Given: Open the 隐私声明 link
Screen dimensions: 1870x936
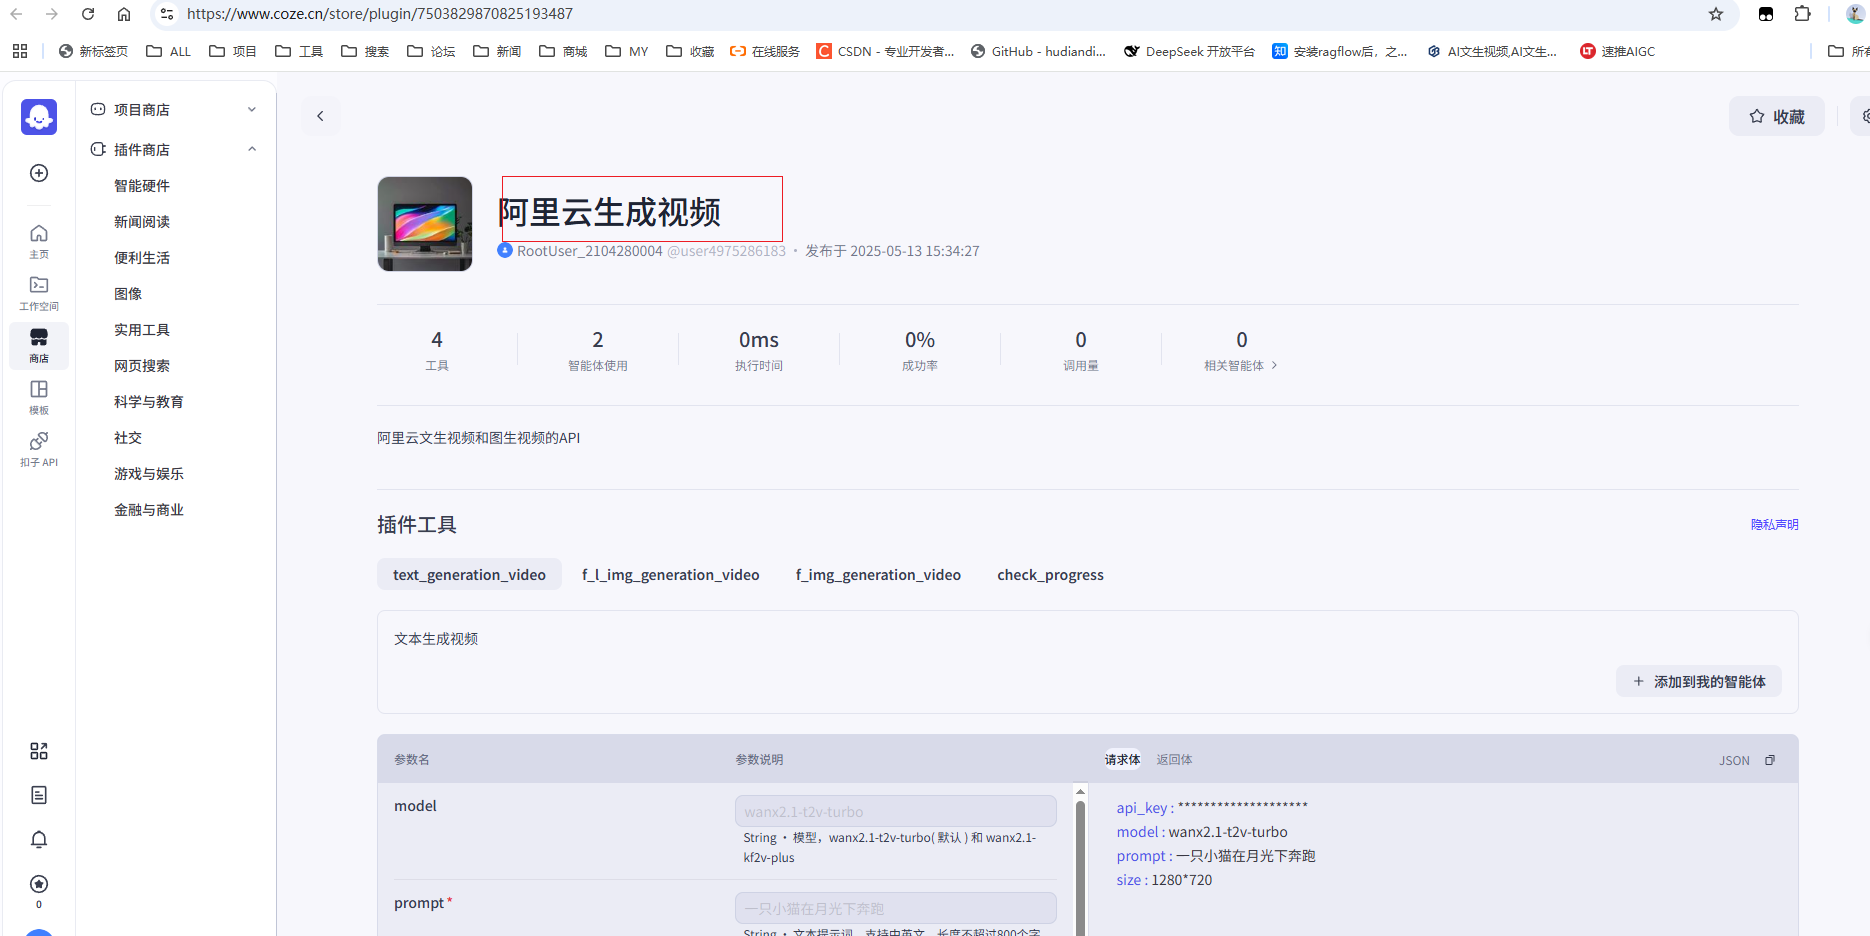Looking at the screenshot, I should coord(1774,524).
